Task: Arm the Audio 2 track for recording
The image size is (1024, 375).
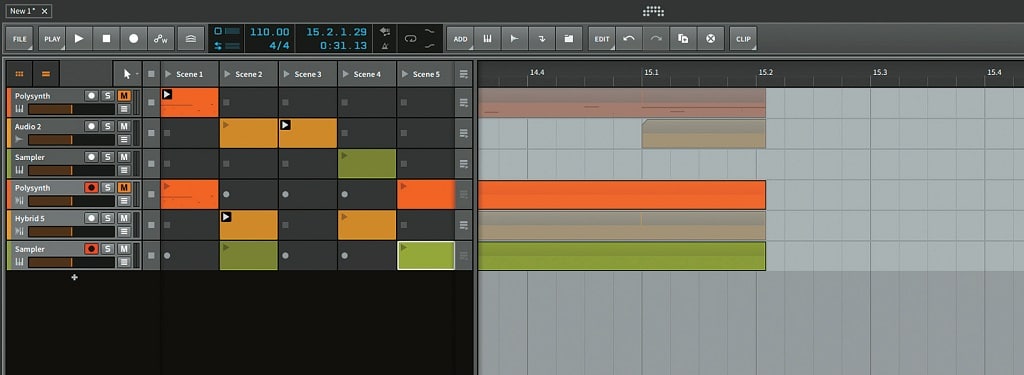Action: pos(91,126)
